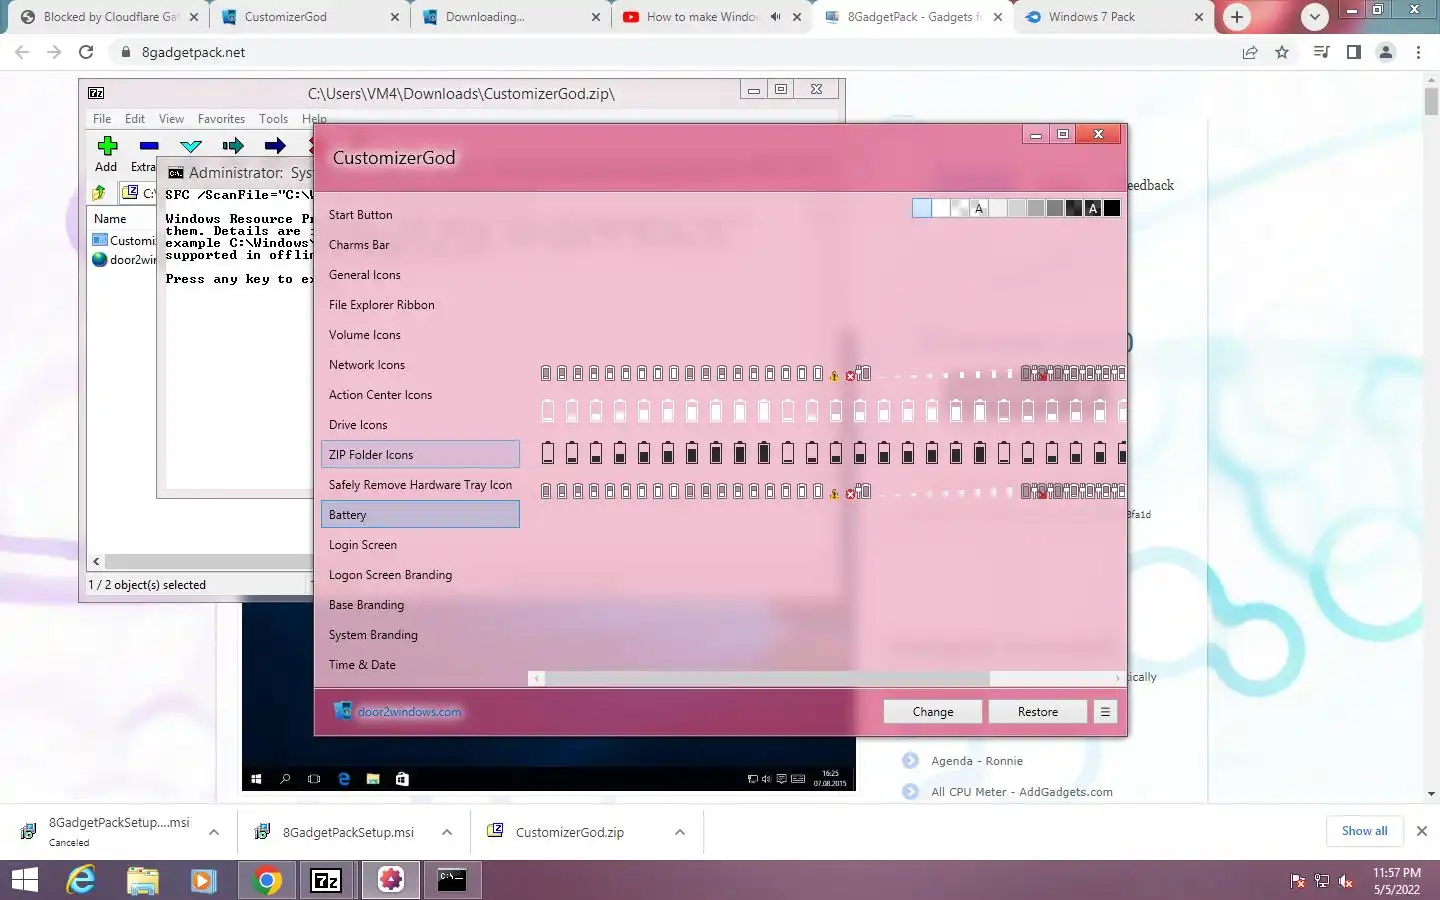Click the taskbar clock showing 11:57 PM

click(x=1396, y=881)
